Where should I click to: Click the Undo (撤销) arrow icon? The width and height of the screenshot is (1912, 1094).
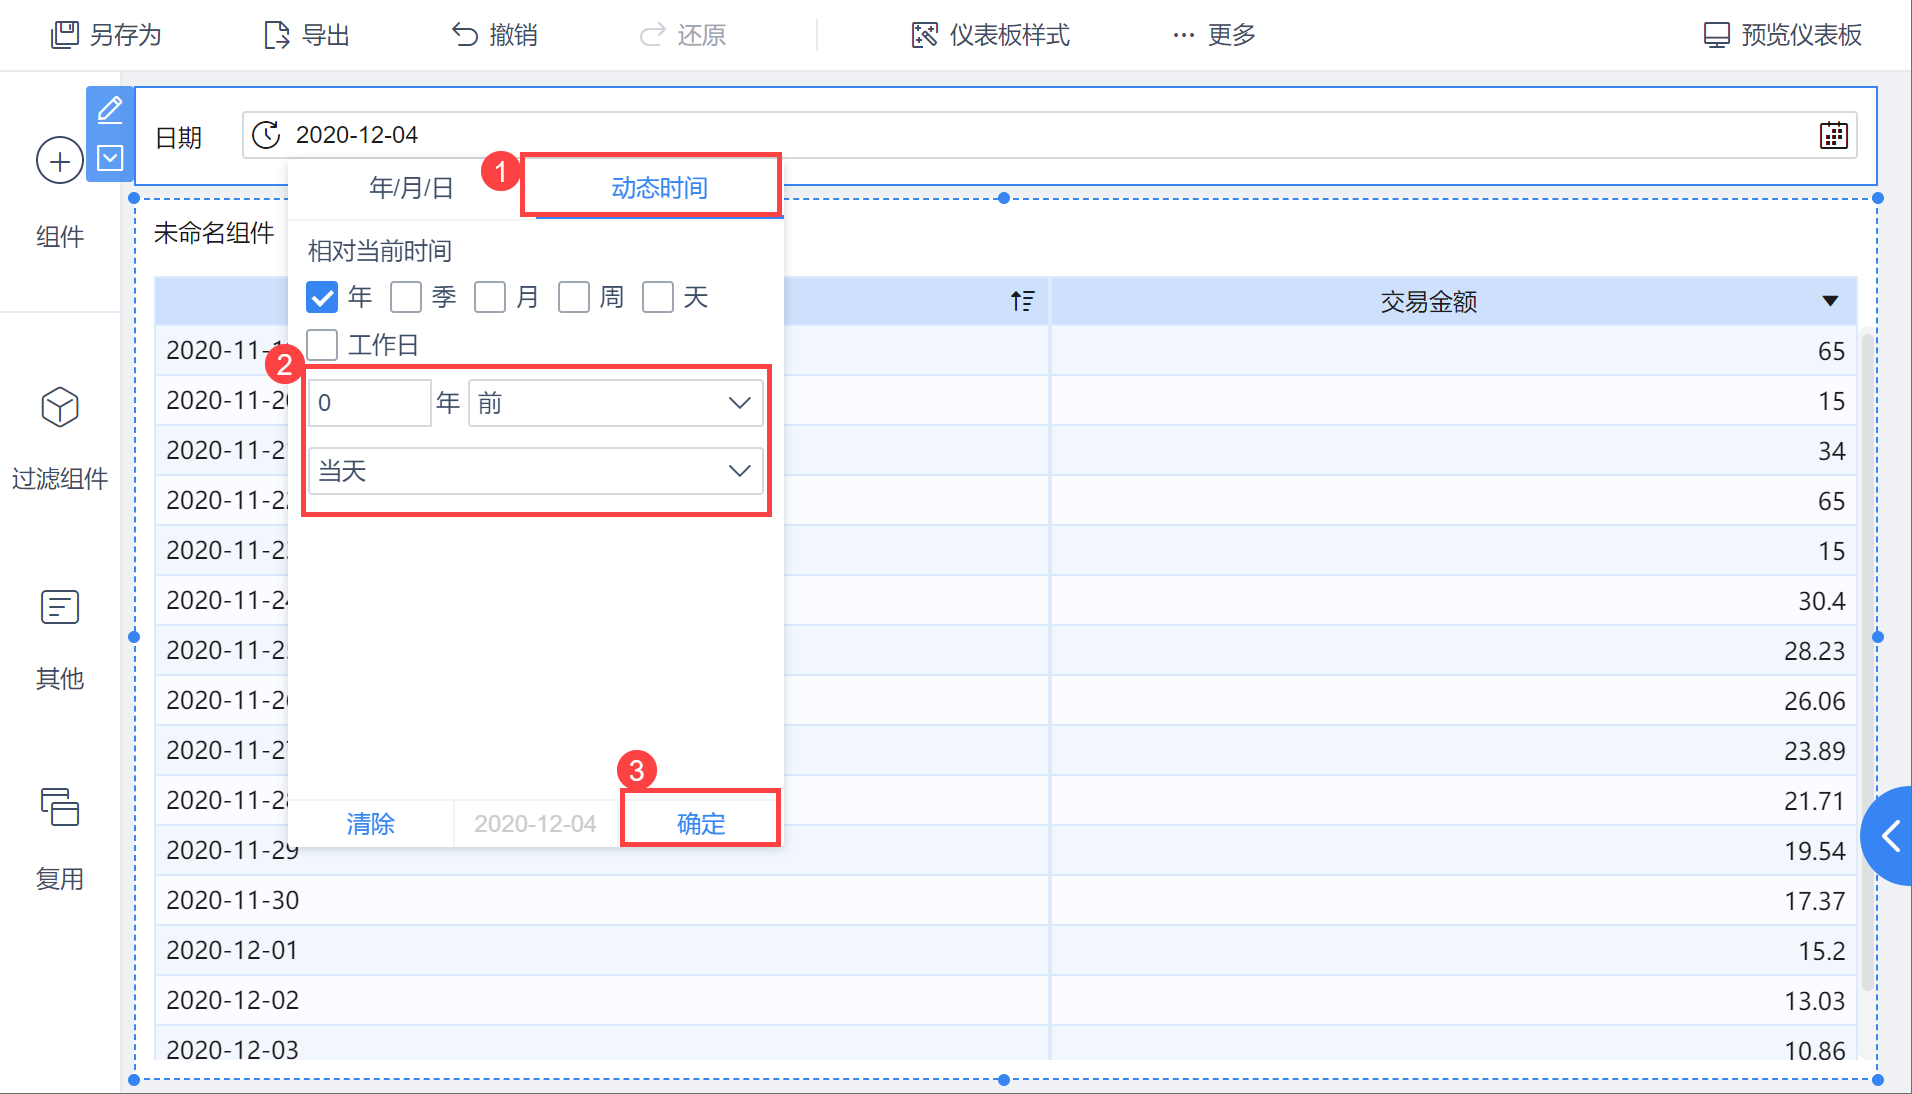point(465,35)
